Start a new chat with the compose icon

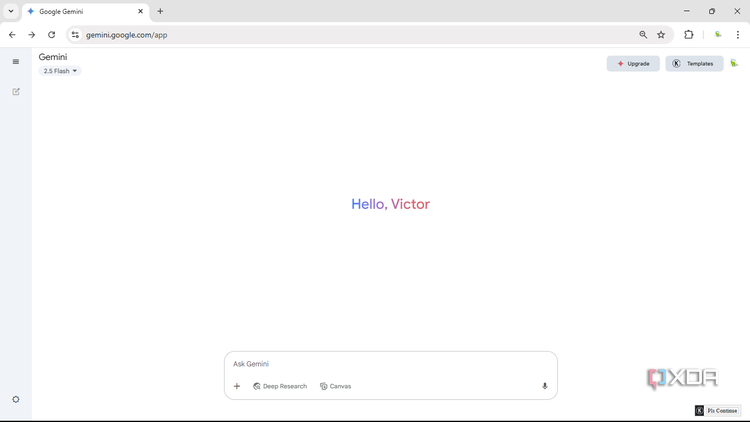point(16,91)
